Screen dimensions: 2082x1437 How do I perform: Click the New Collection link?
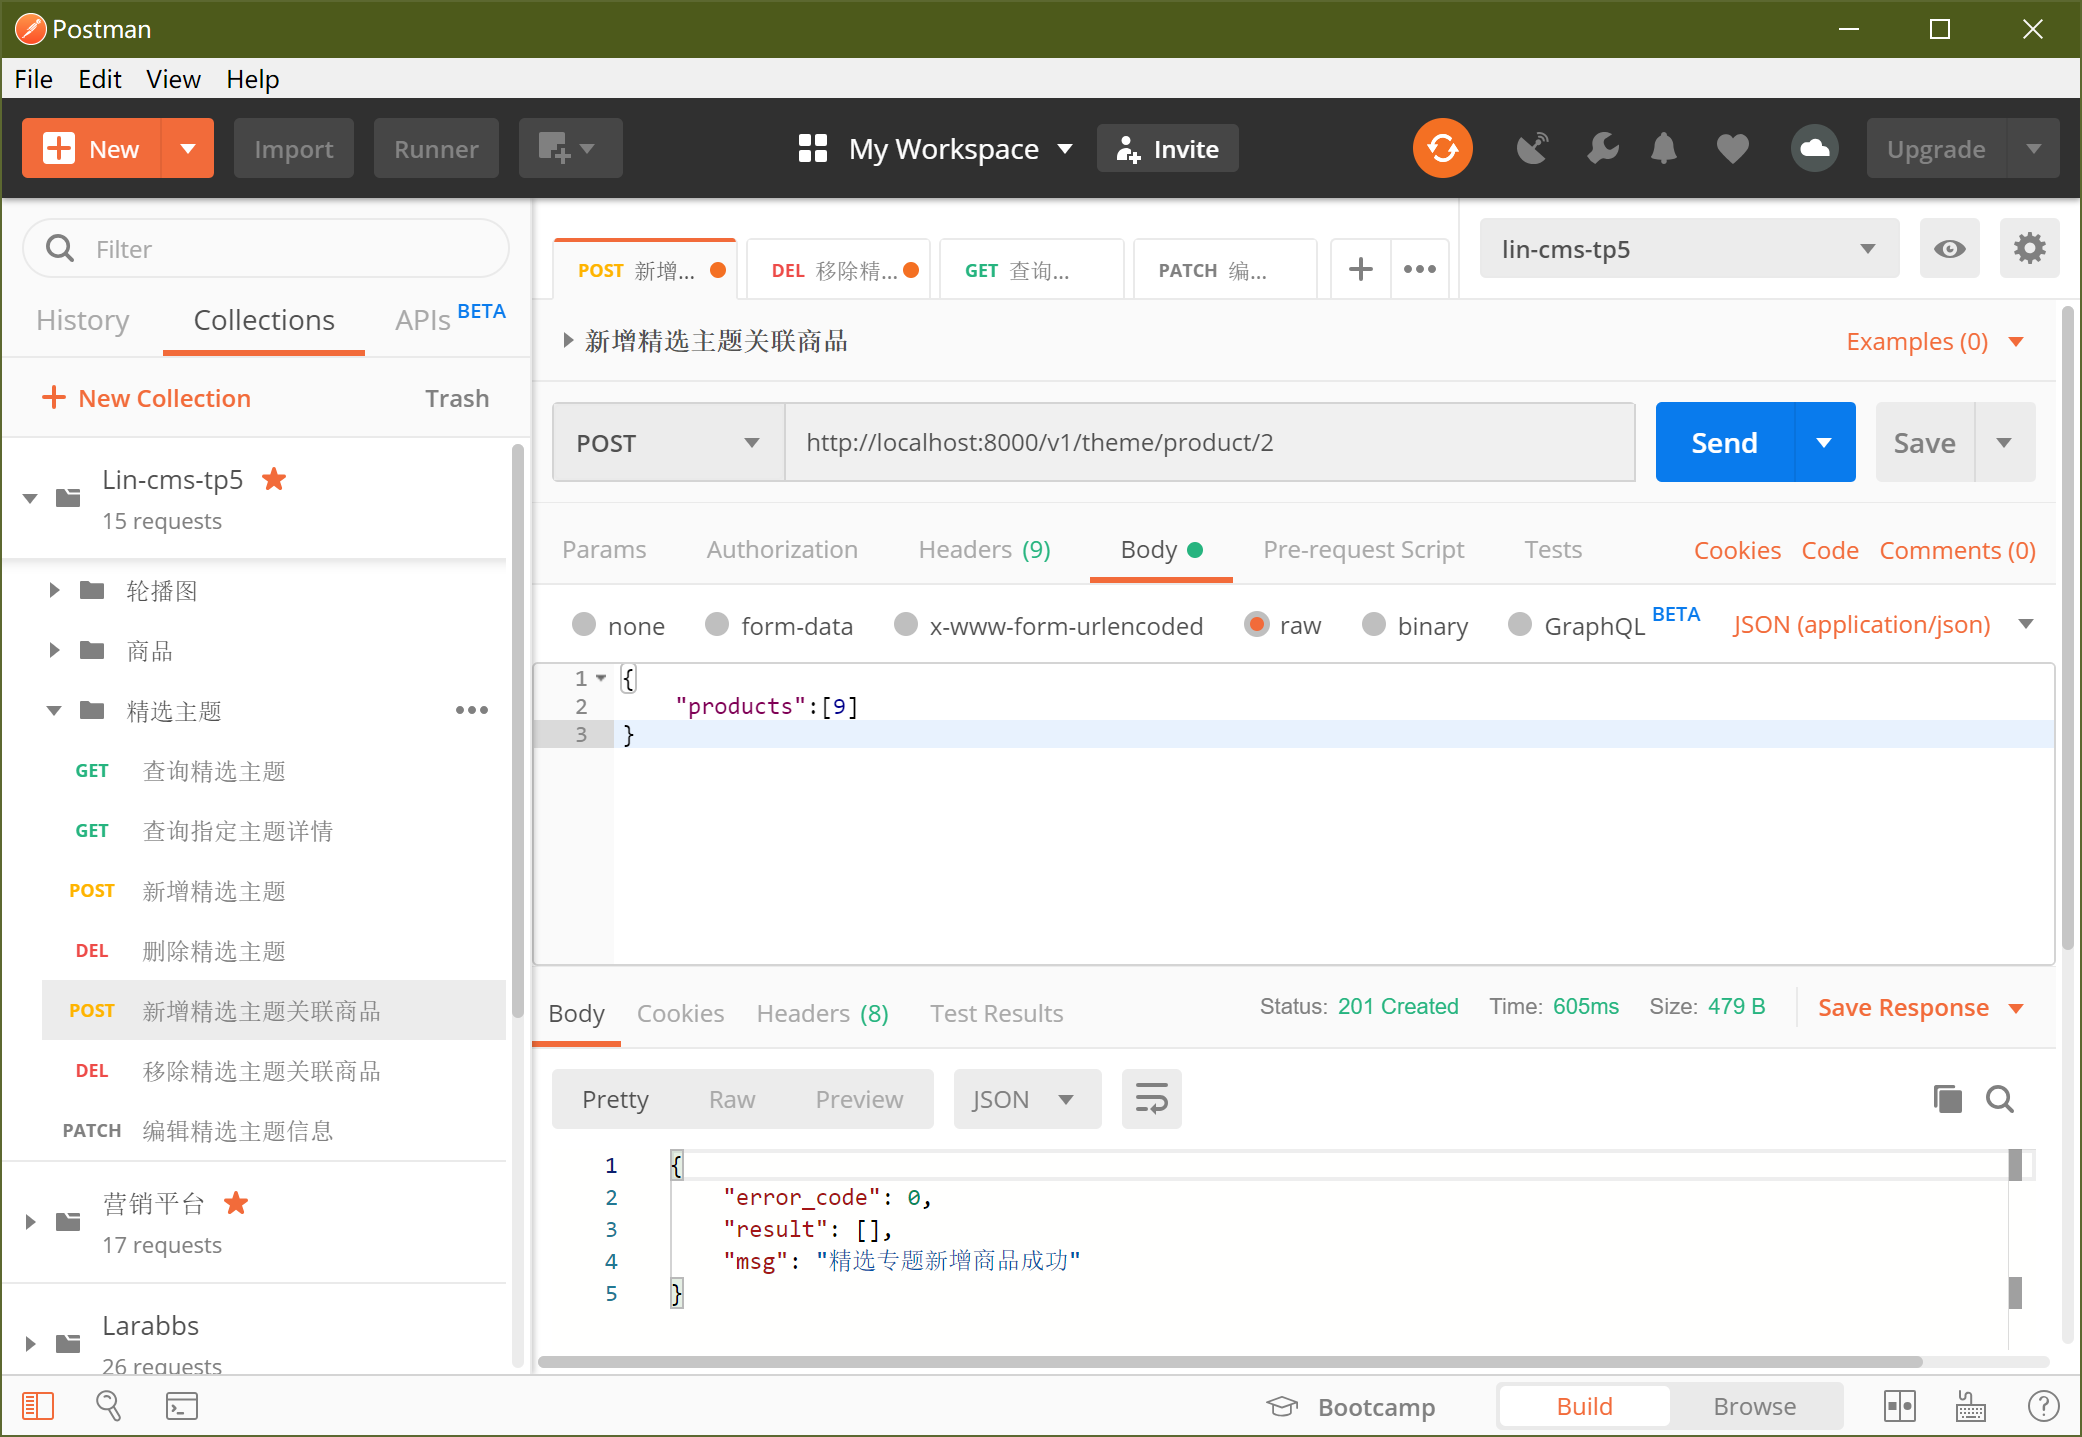(146, 398)
